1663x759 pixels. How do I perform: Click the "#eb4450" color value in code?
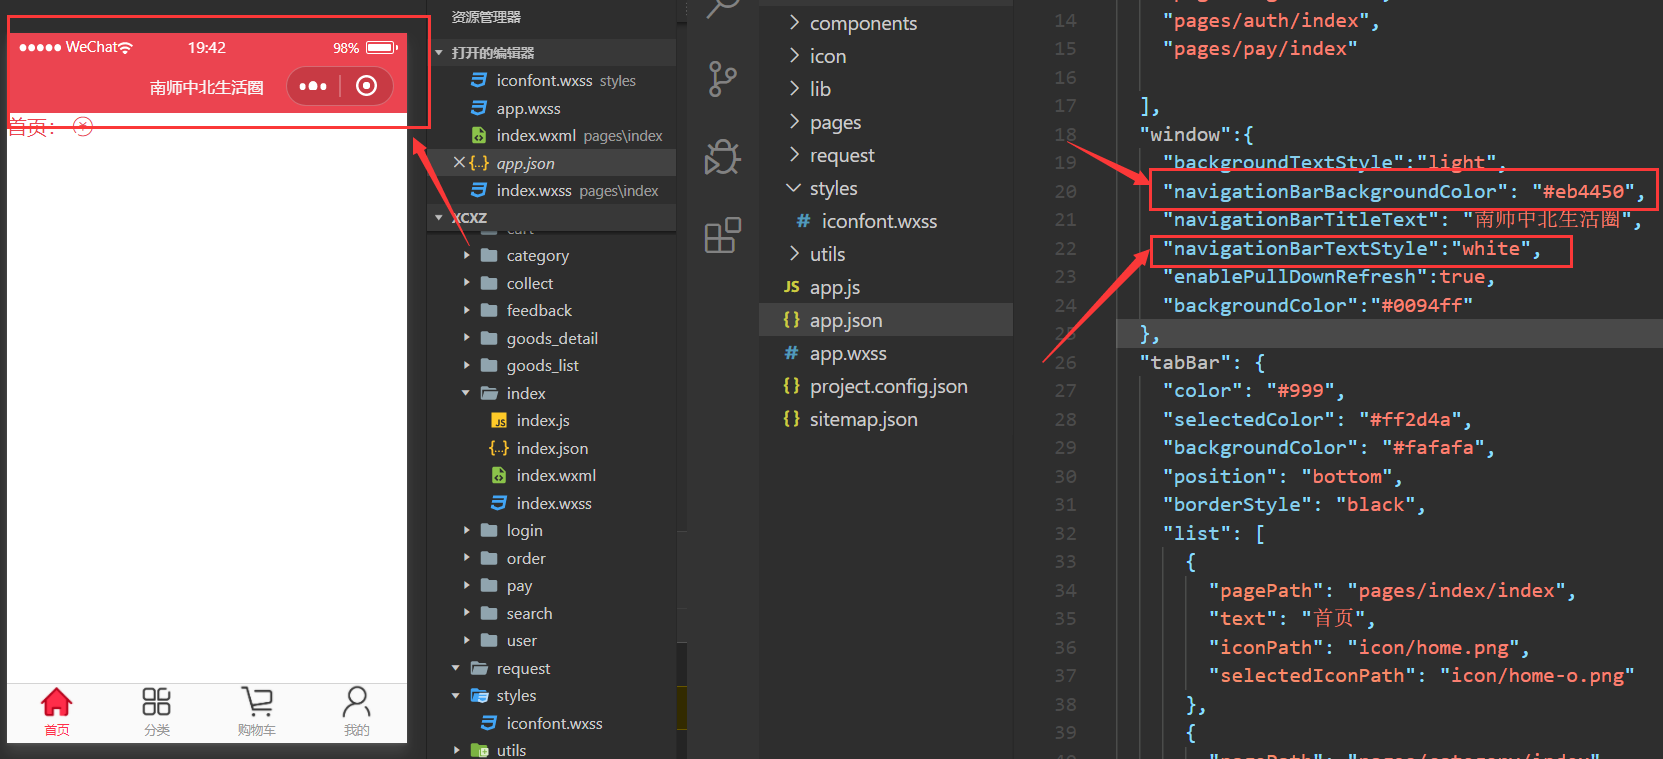(1583, 191)
